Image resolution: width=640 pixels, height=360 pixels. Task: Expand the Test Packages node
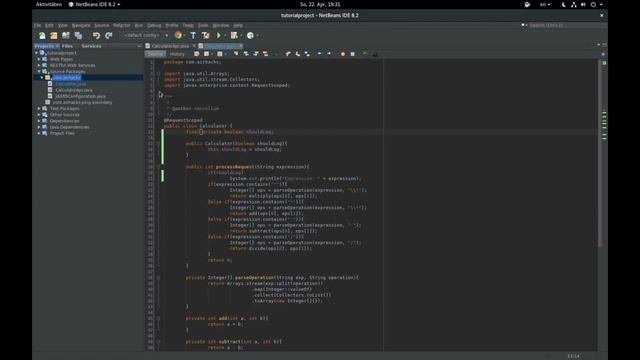tap(39, 108)
